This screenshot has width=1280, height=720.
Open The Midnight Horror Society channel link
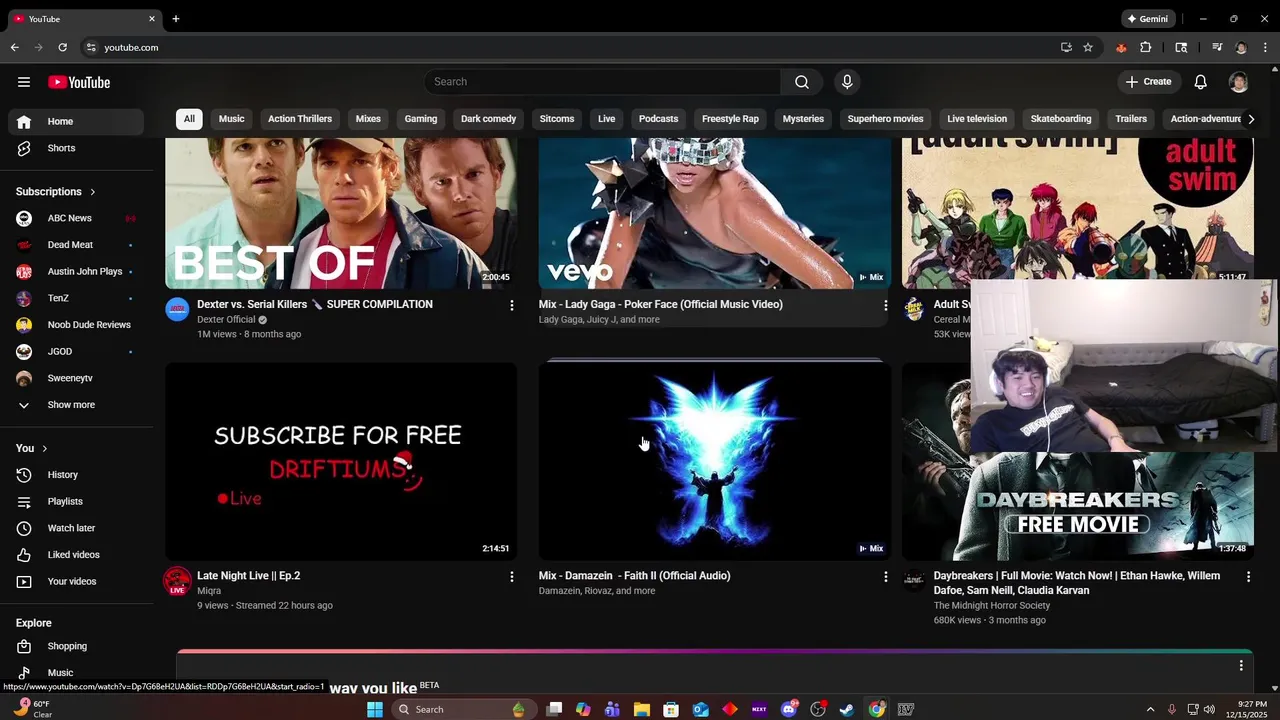pos(992,605)
